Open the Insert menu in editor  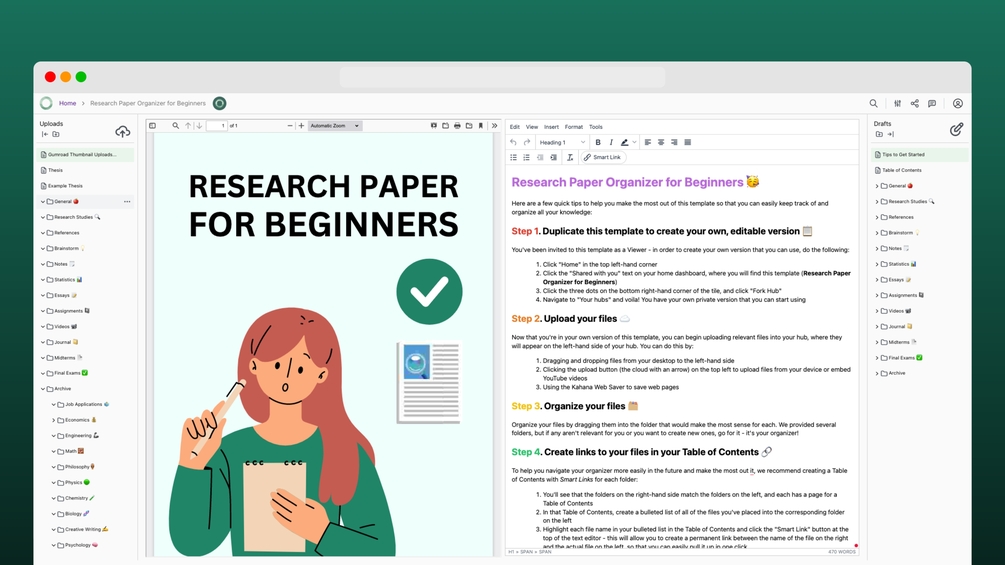(551, 127)
